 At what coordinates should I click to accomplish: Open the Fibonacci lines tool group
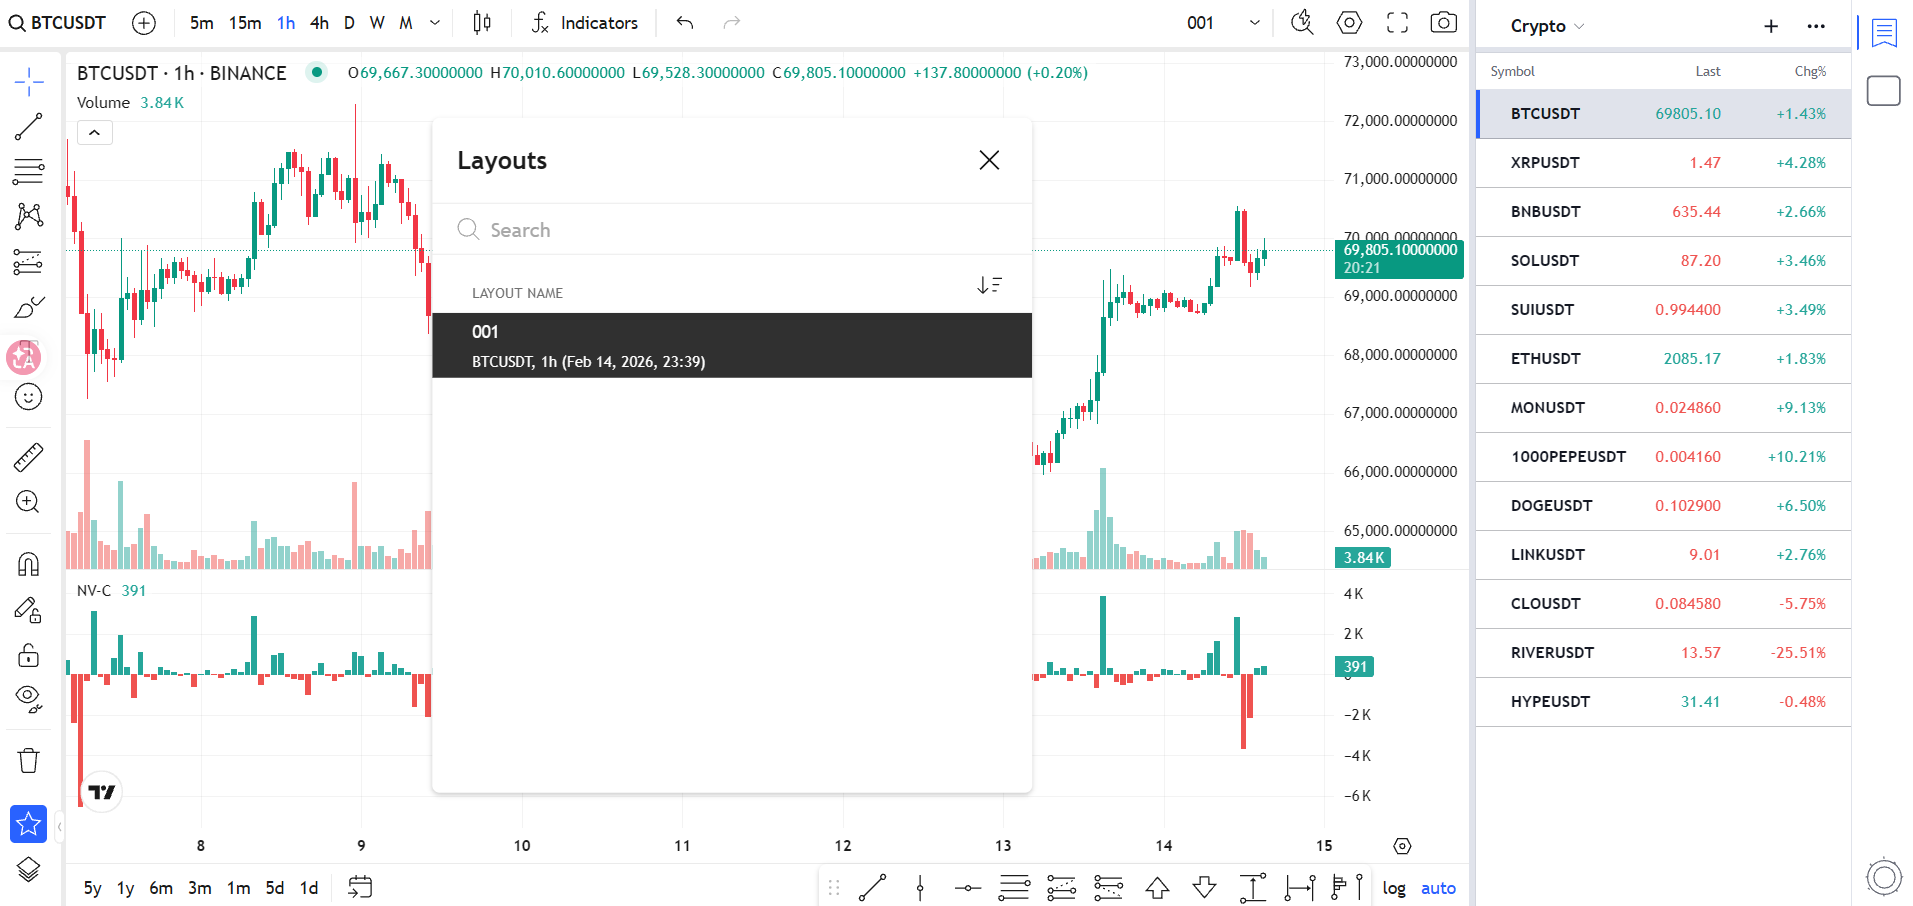(29, 172)
